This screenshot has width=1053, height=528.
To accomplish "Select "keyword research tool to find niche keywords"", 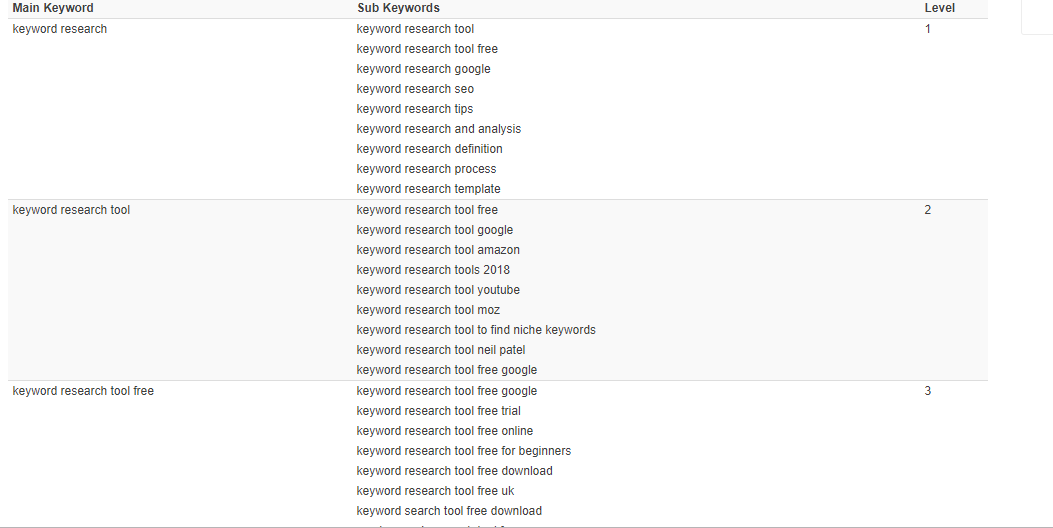I will click(476, 330).
